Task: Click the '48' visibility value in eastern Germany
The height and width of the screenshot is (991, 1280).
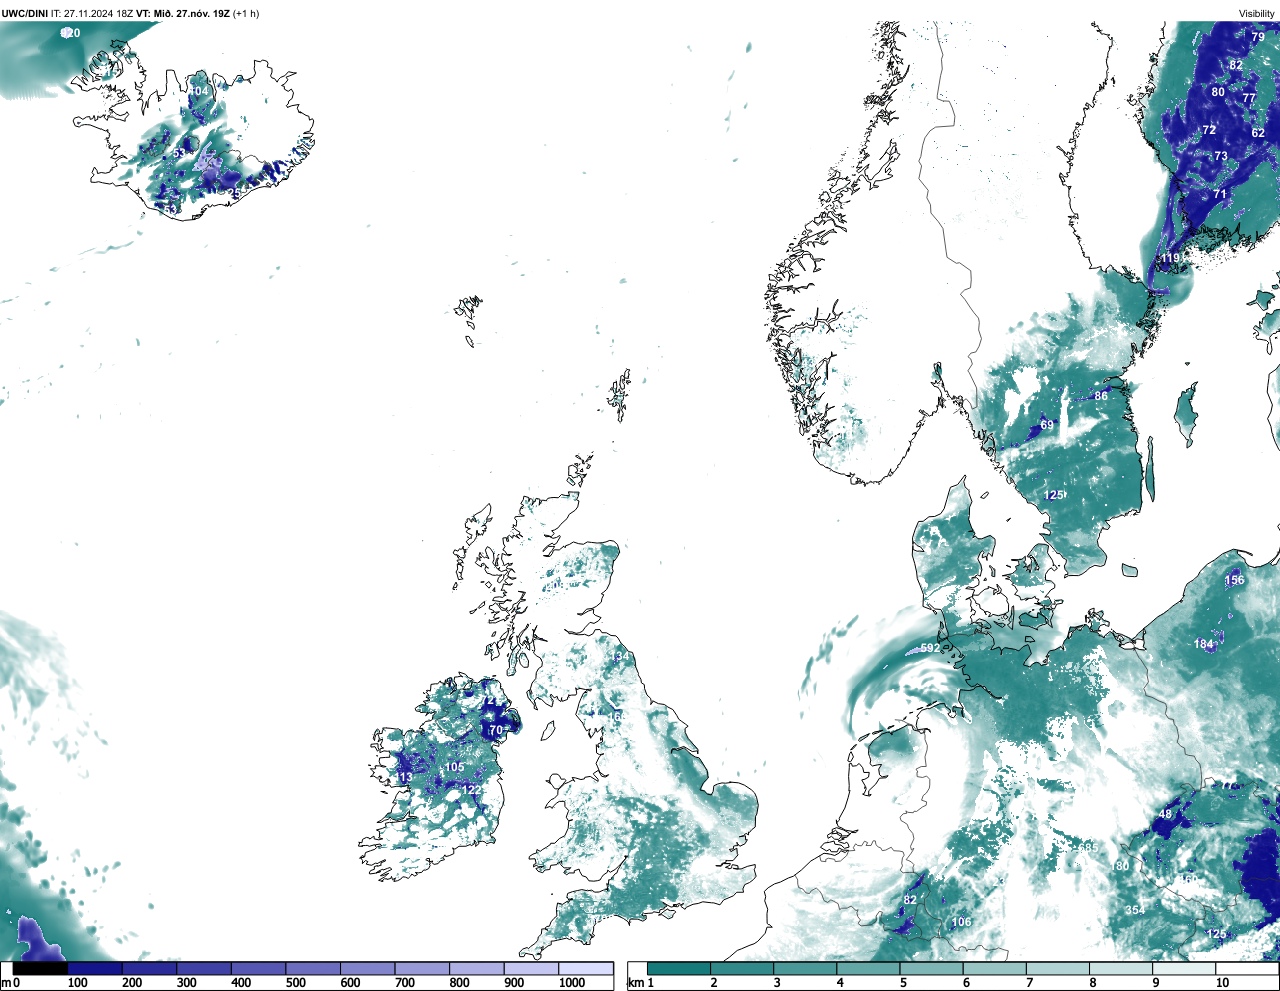Action: pyautogui.click(x=1165, y=814)
